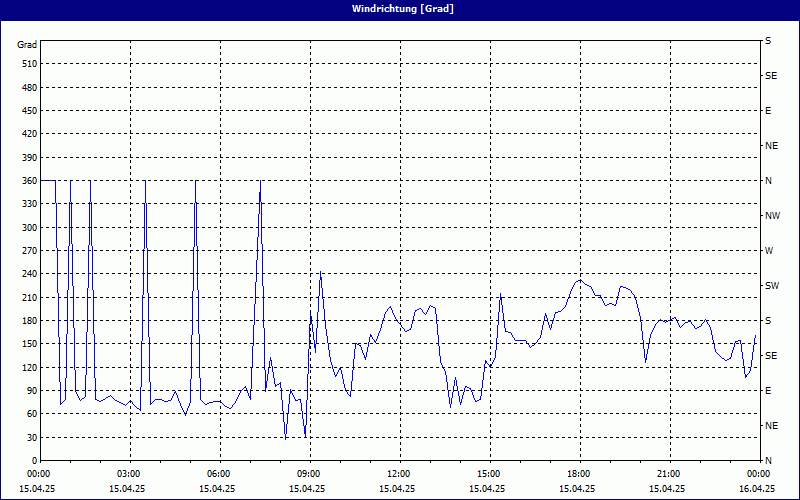Click the 90 degree axis tick label
This screenshot has height=500, width=800.
pyautogui.click(x=31, y=391)
